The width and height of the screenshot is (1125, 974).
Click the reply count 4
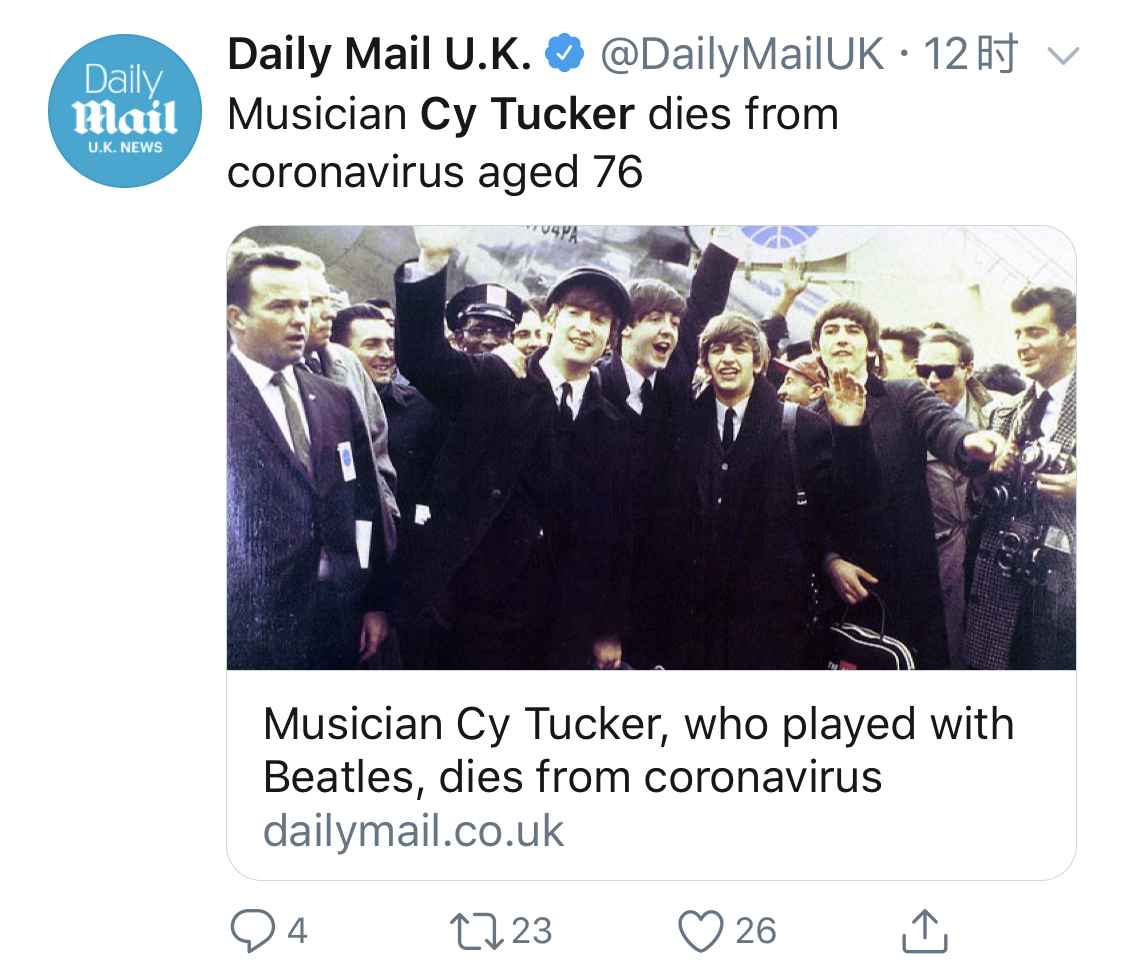pyautogui.click(x=297, y=931)
